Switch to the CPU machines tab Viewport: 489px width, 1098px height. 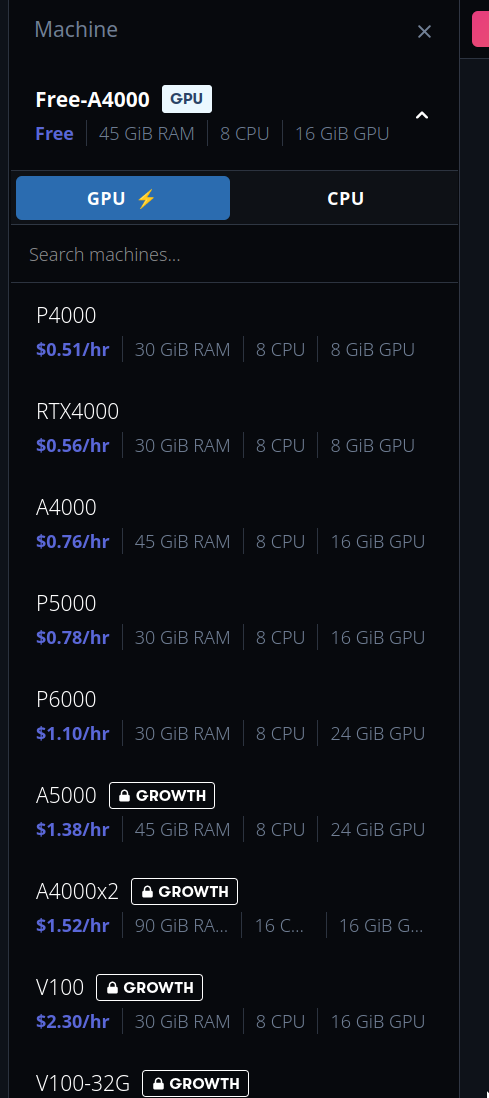coord(345,198)
